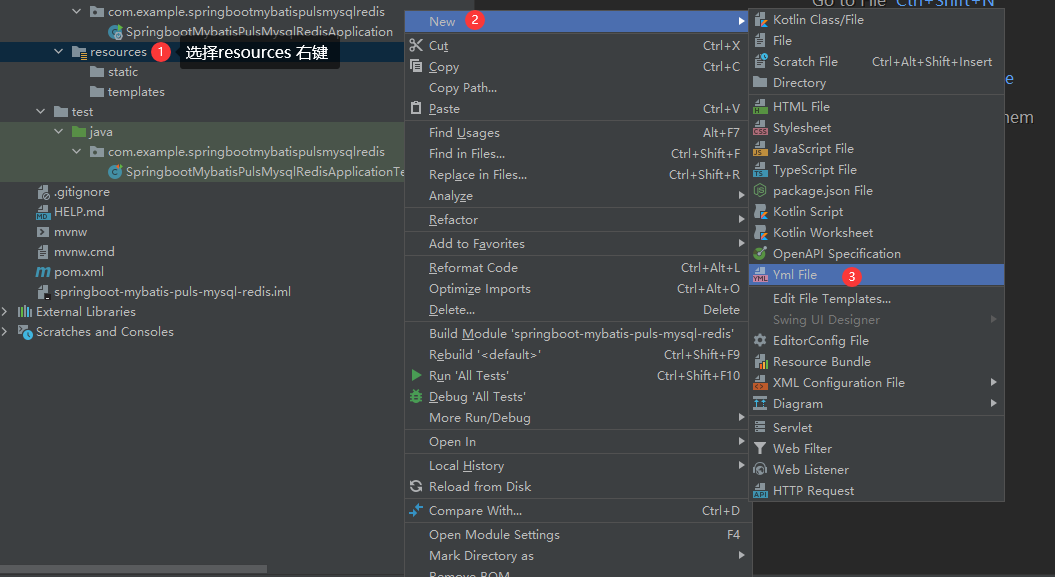Click the JavaScript File icon

tap(760, 148)
